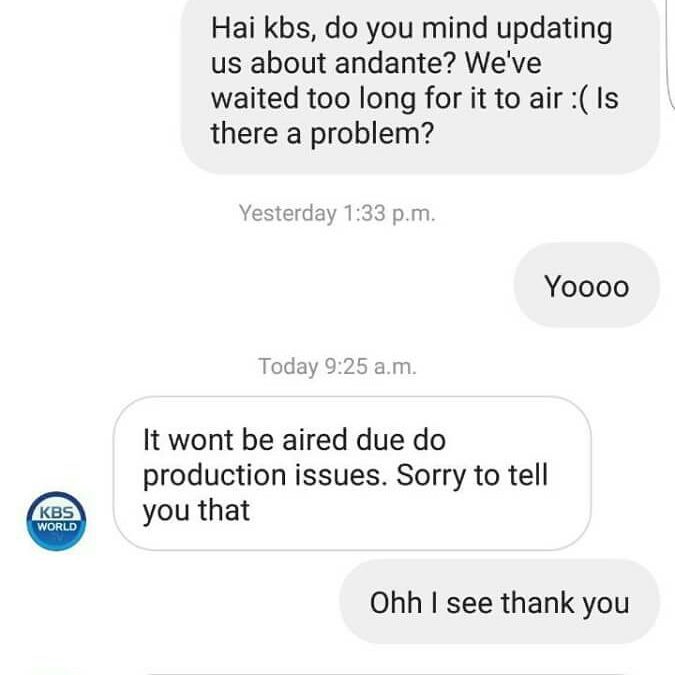The image size is (675, 675).
Task: Click the 'thank you' words in last message
Action: pyautogui.click(x=564, y=603)
